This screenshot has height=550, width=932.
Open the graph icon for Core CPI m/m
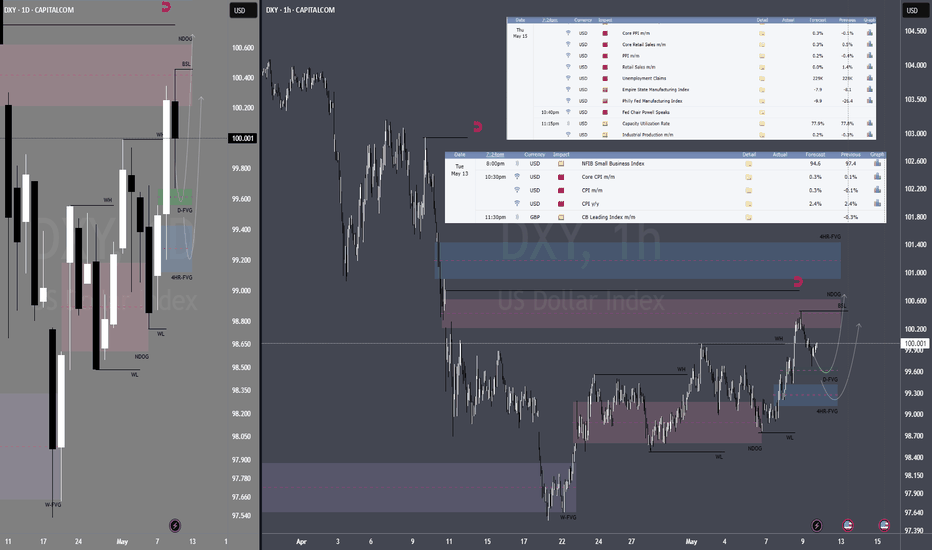(x=877, y=177)
